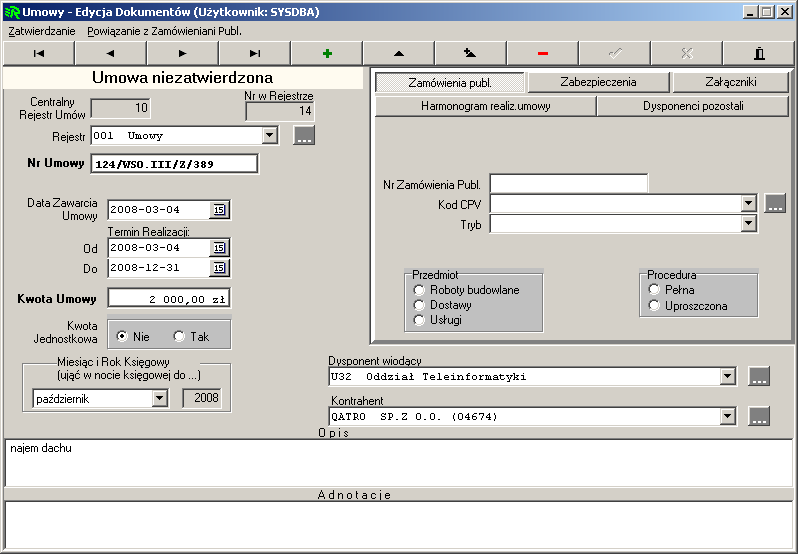Switch to Zabezpieczenia tab
The image size is (798, 554).
click(x=598, y=82)
